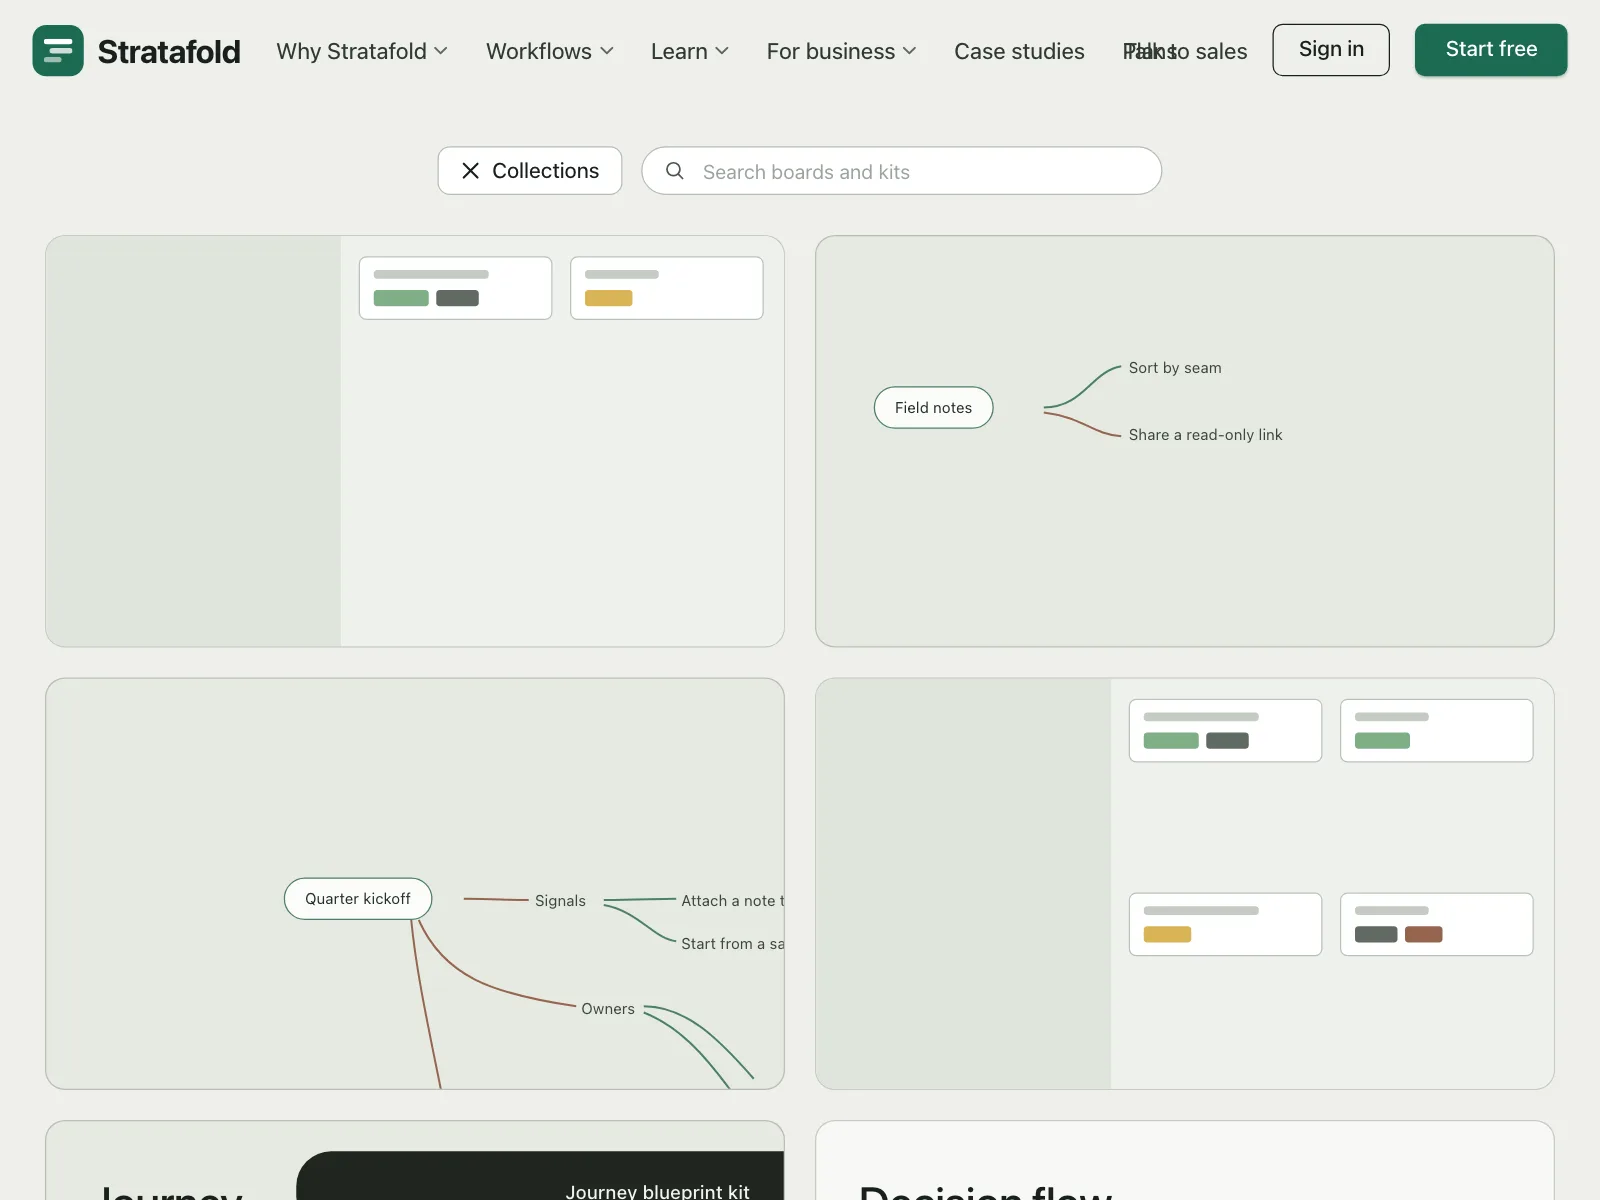
Task: Click the Start from a sa… branch text
Action: tap(732, 944)
